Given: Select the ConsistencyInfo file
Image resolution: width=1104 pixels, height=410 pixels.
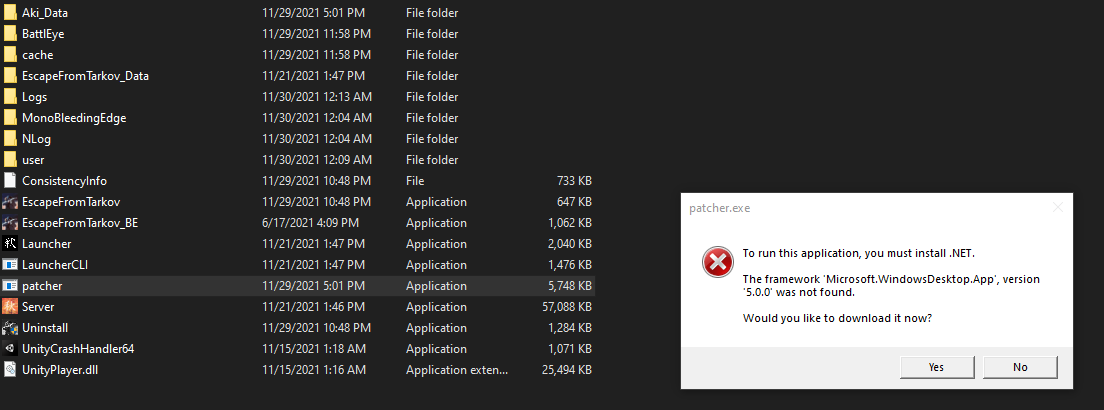Looking at the screenshot, I should pyautogui.click(x=299, y=181).
